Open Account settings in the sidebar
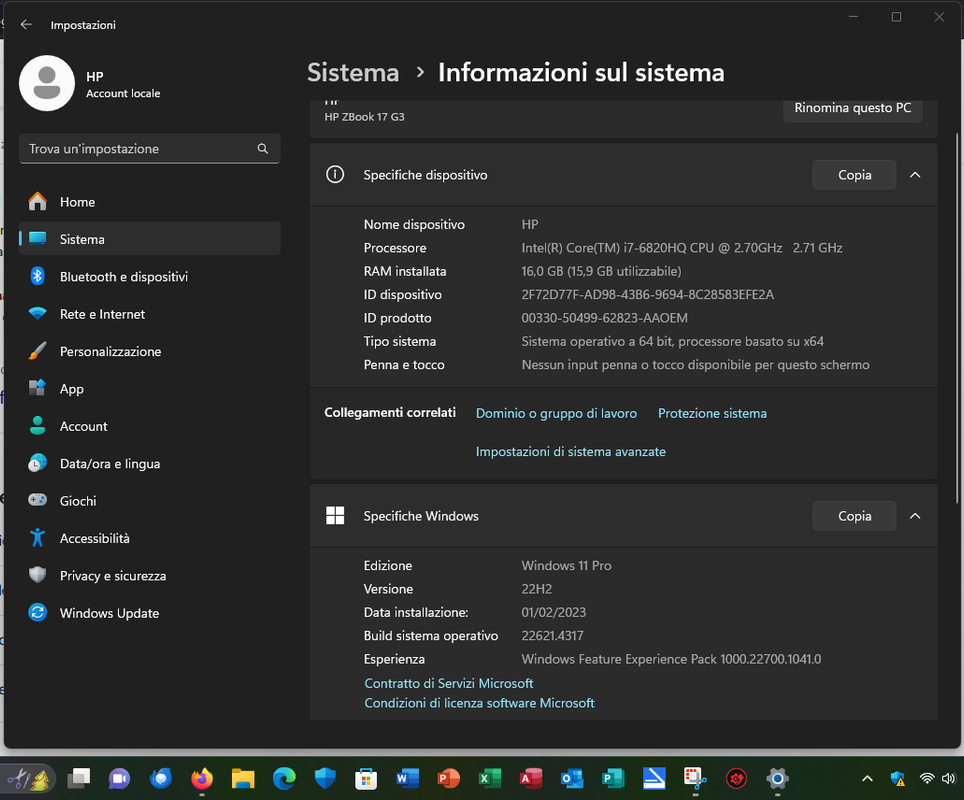This screenshot has width=964, height=800. coord(149,426)
